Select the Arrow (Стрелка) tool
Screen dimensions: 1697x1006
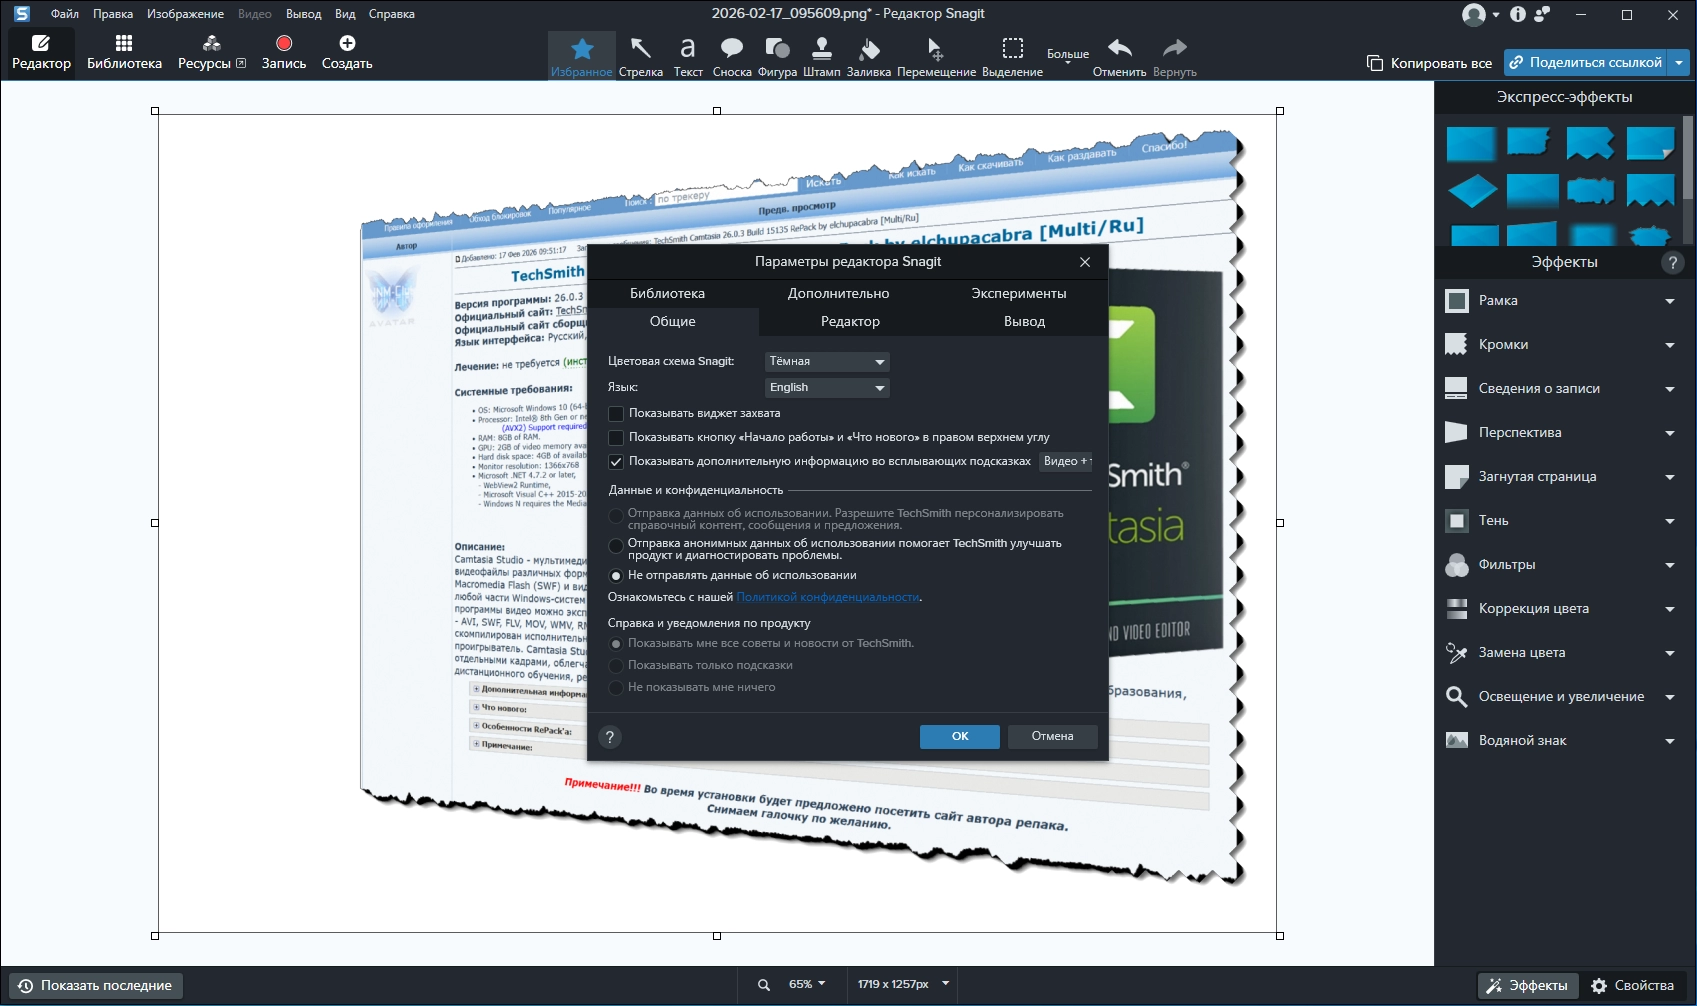coord(640,56)
